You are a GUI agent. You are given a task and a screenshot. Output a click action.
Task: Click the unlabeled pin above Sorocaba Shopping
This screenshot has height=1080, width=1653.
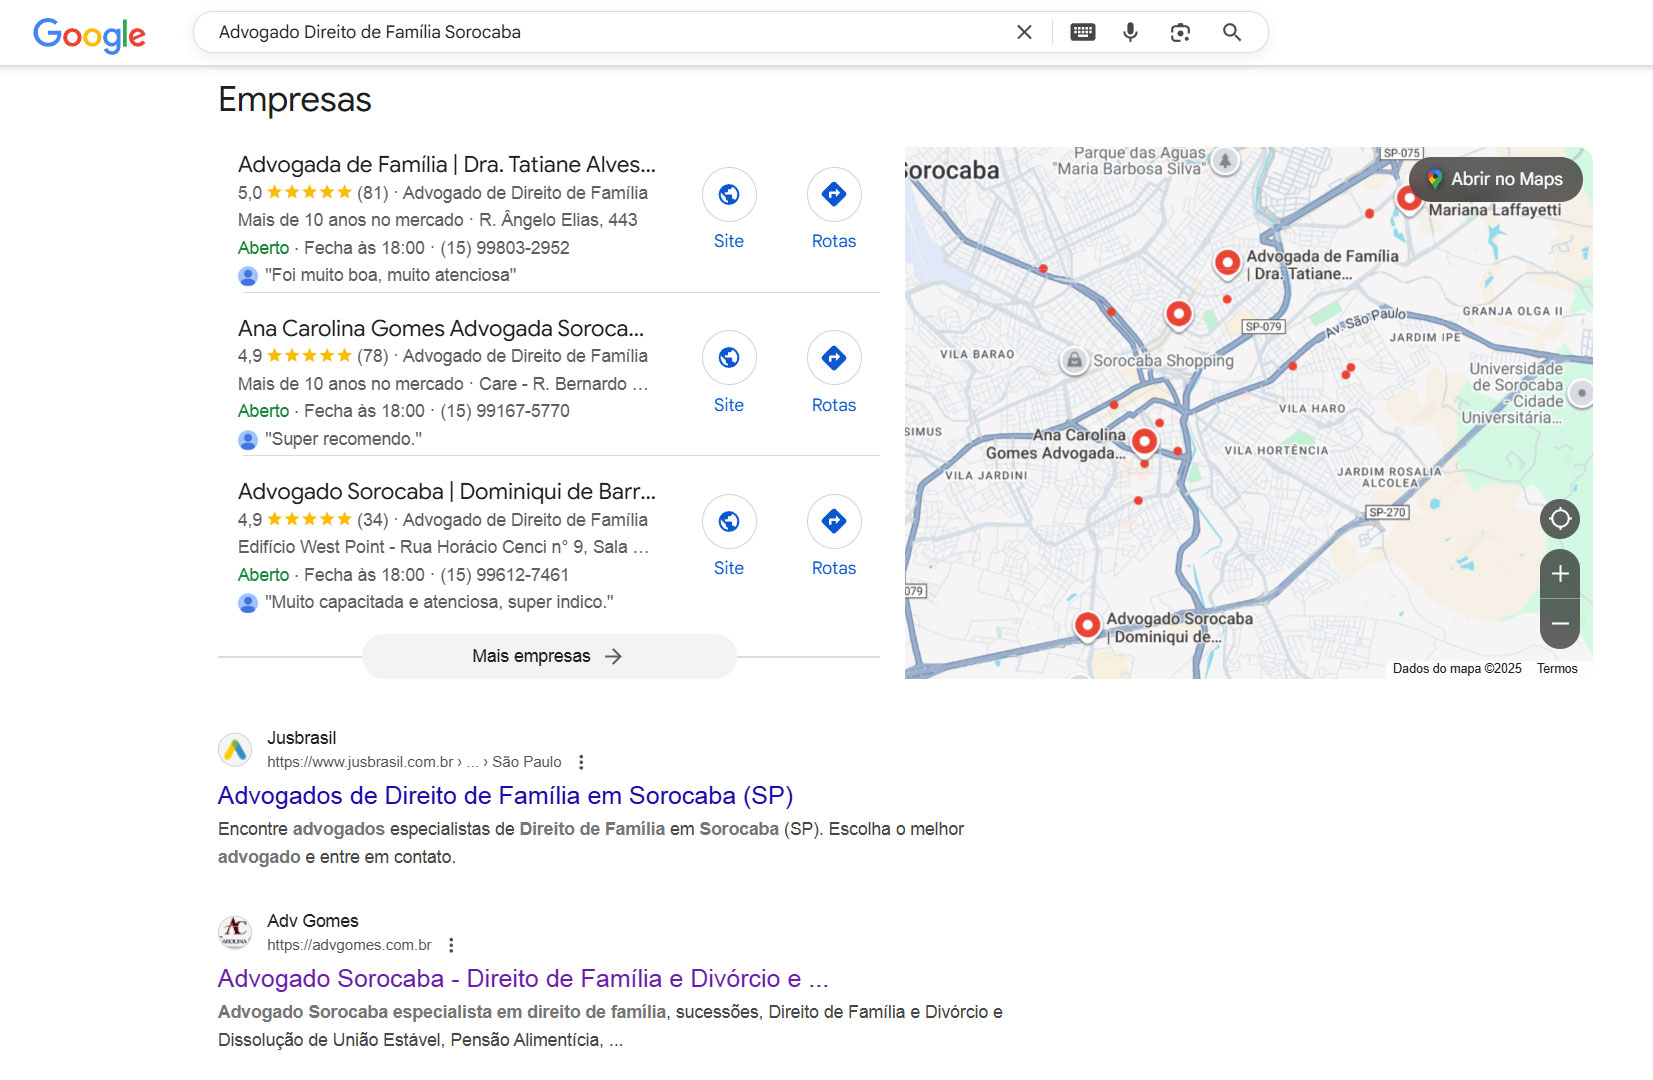tap(1179, 314)
